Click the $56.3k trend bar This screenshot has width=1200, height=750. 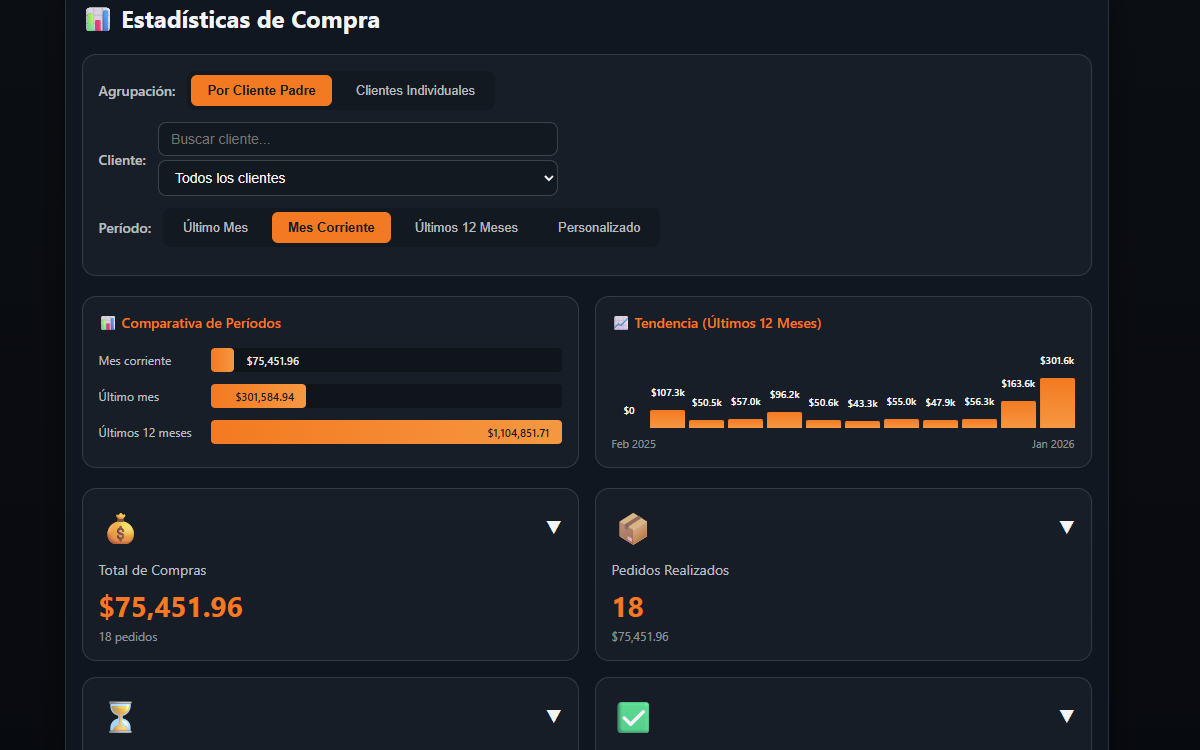979,423
